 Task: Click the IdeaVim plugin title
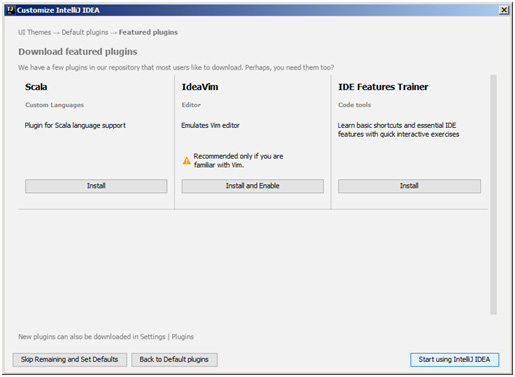200,87
